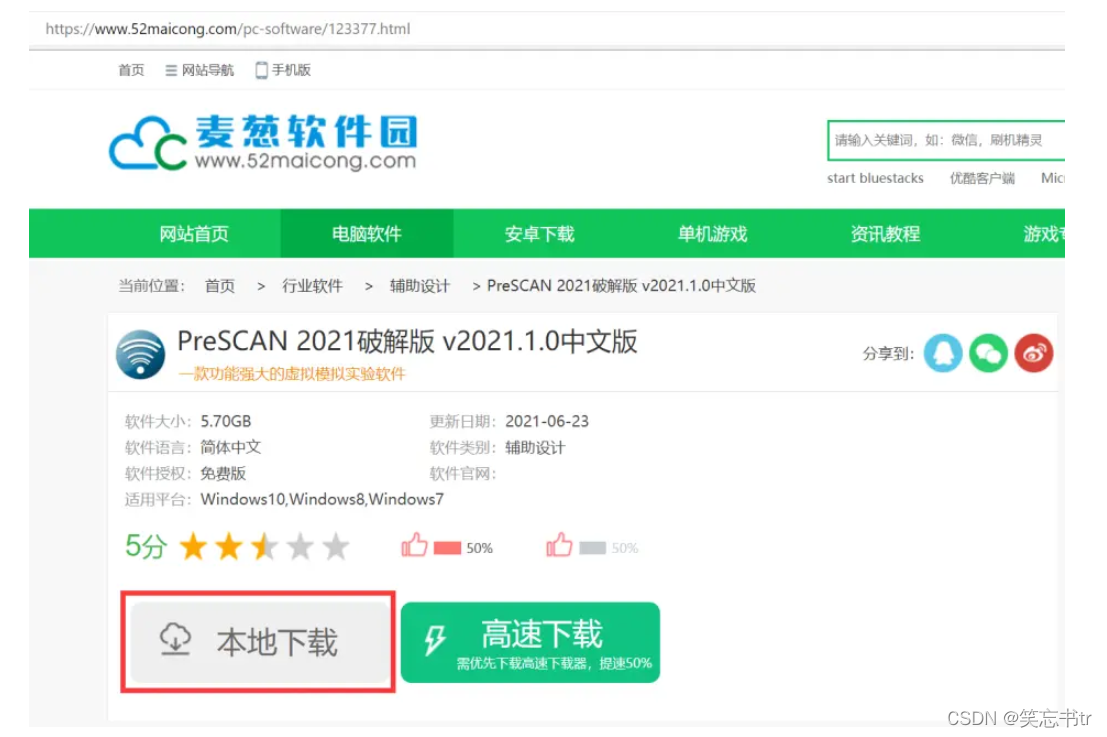This screenshot has height=737, width=1107.
Task: Toggle the red thumbs-up rating
Action: [x=420, y=545]
